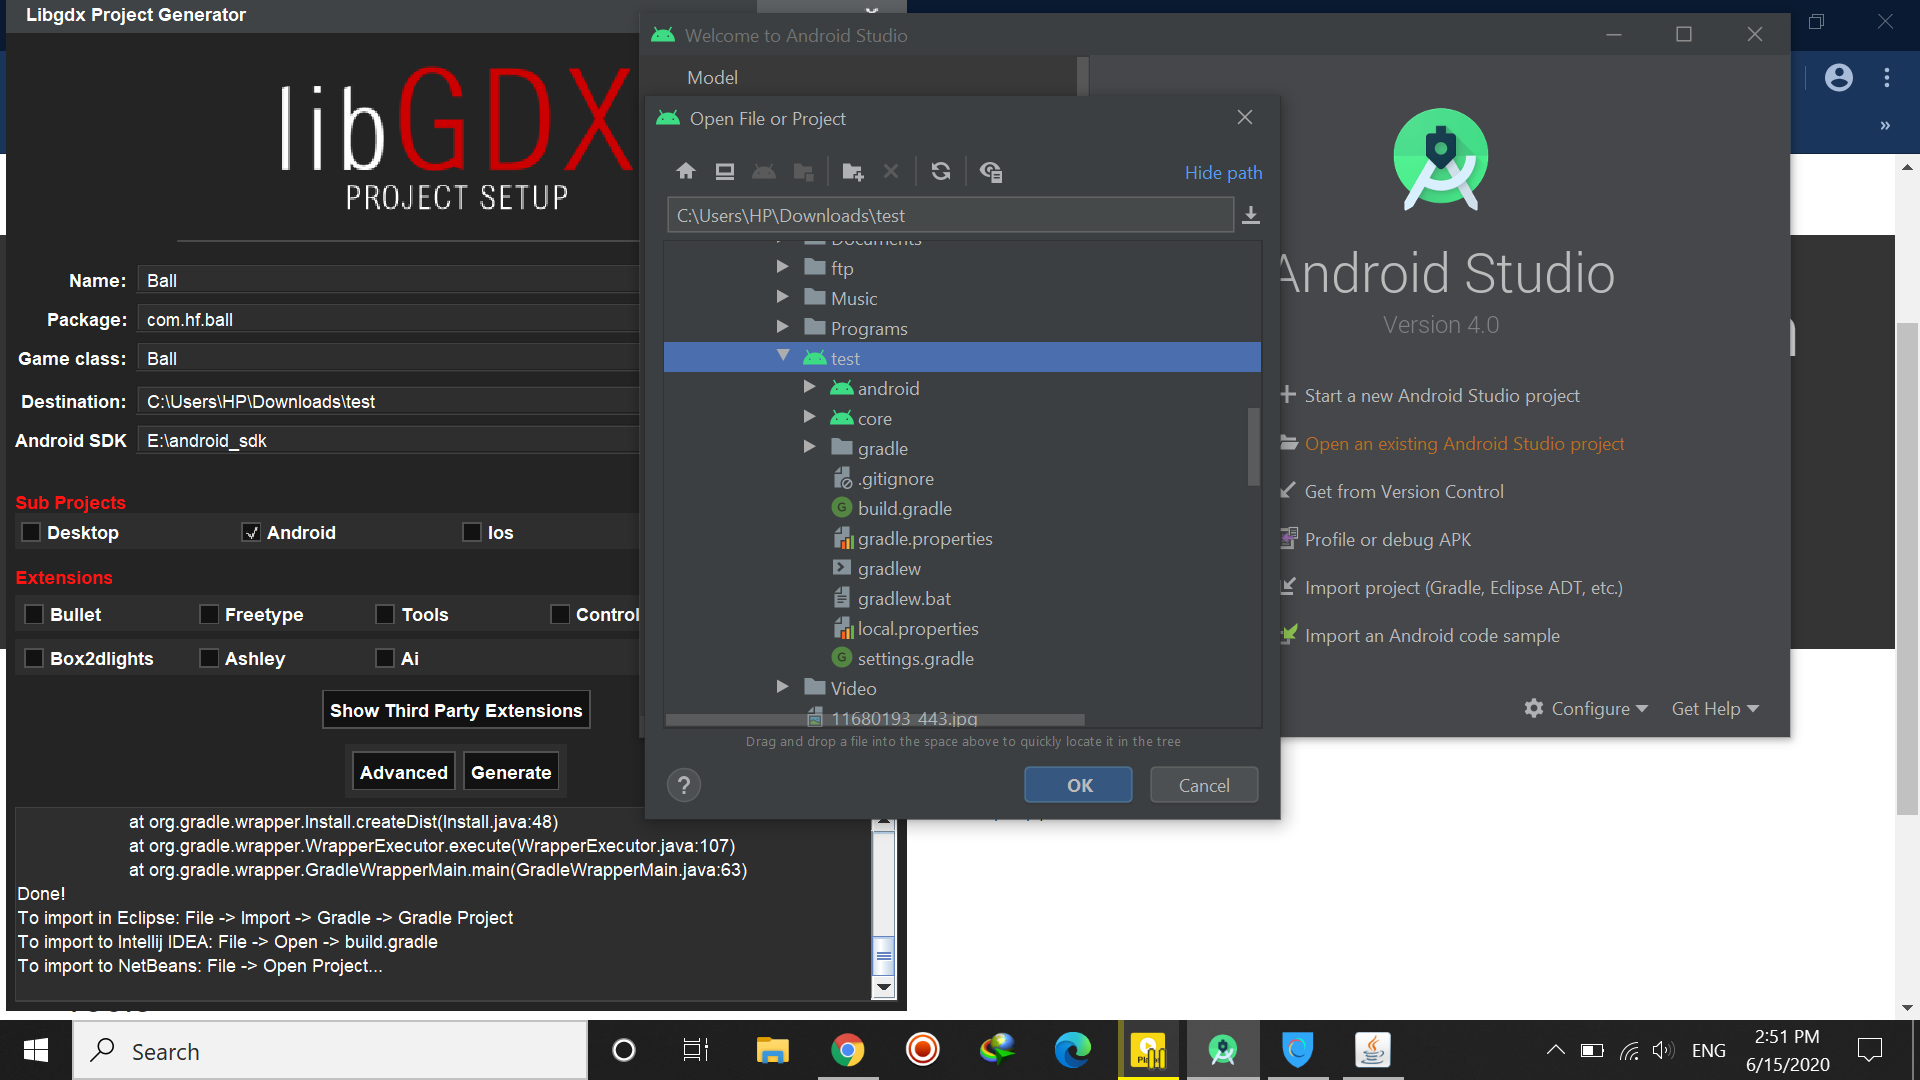Toggle show hidden files and directories

[x=990, y=172]
